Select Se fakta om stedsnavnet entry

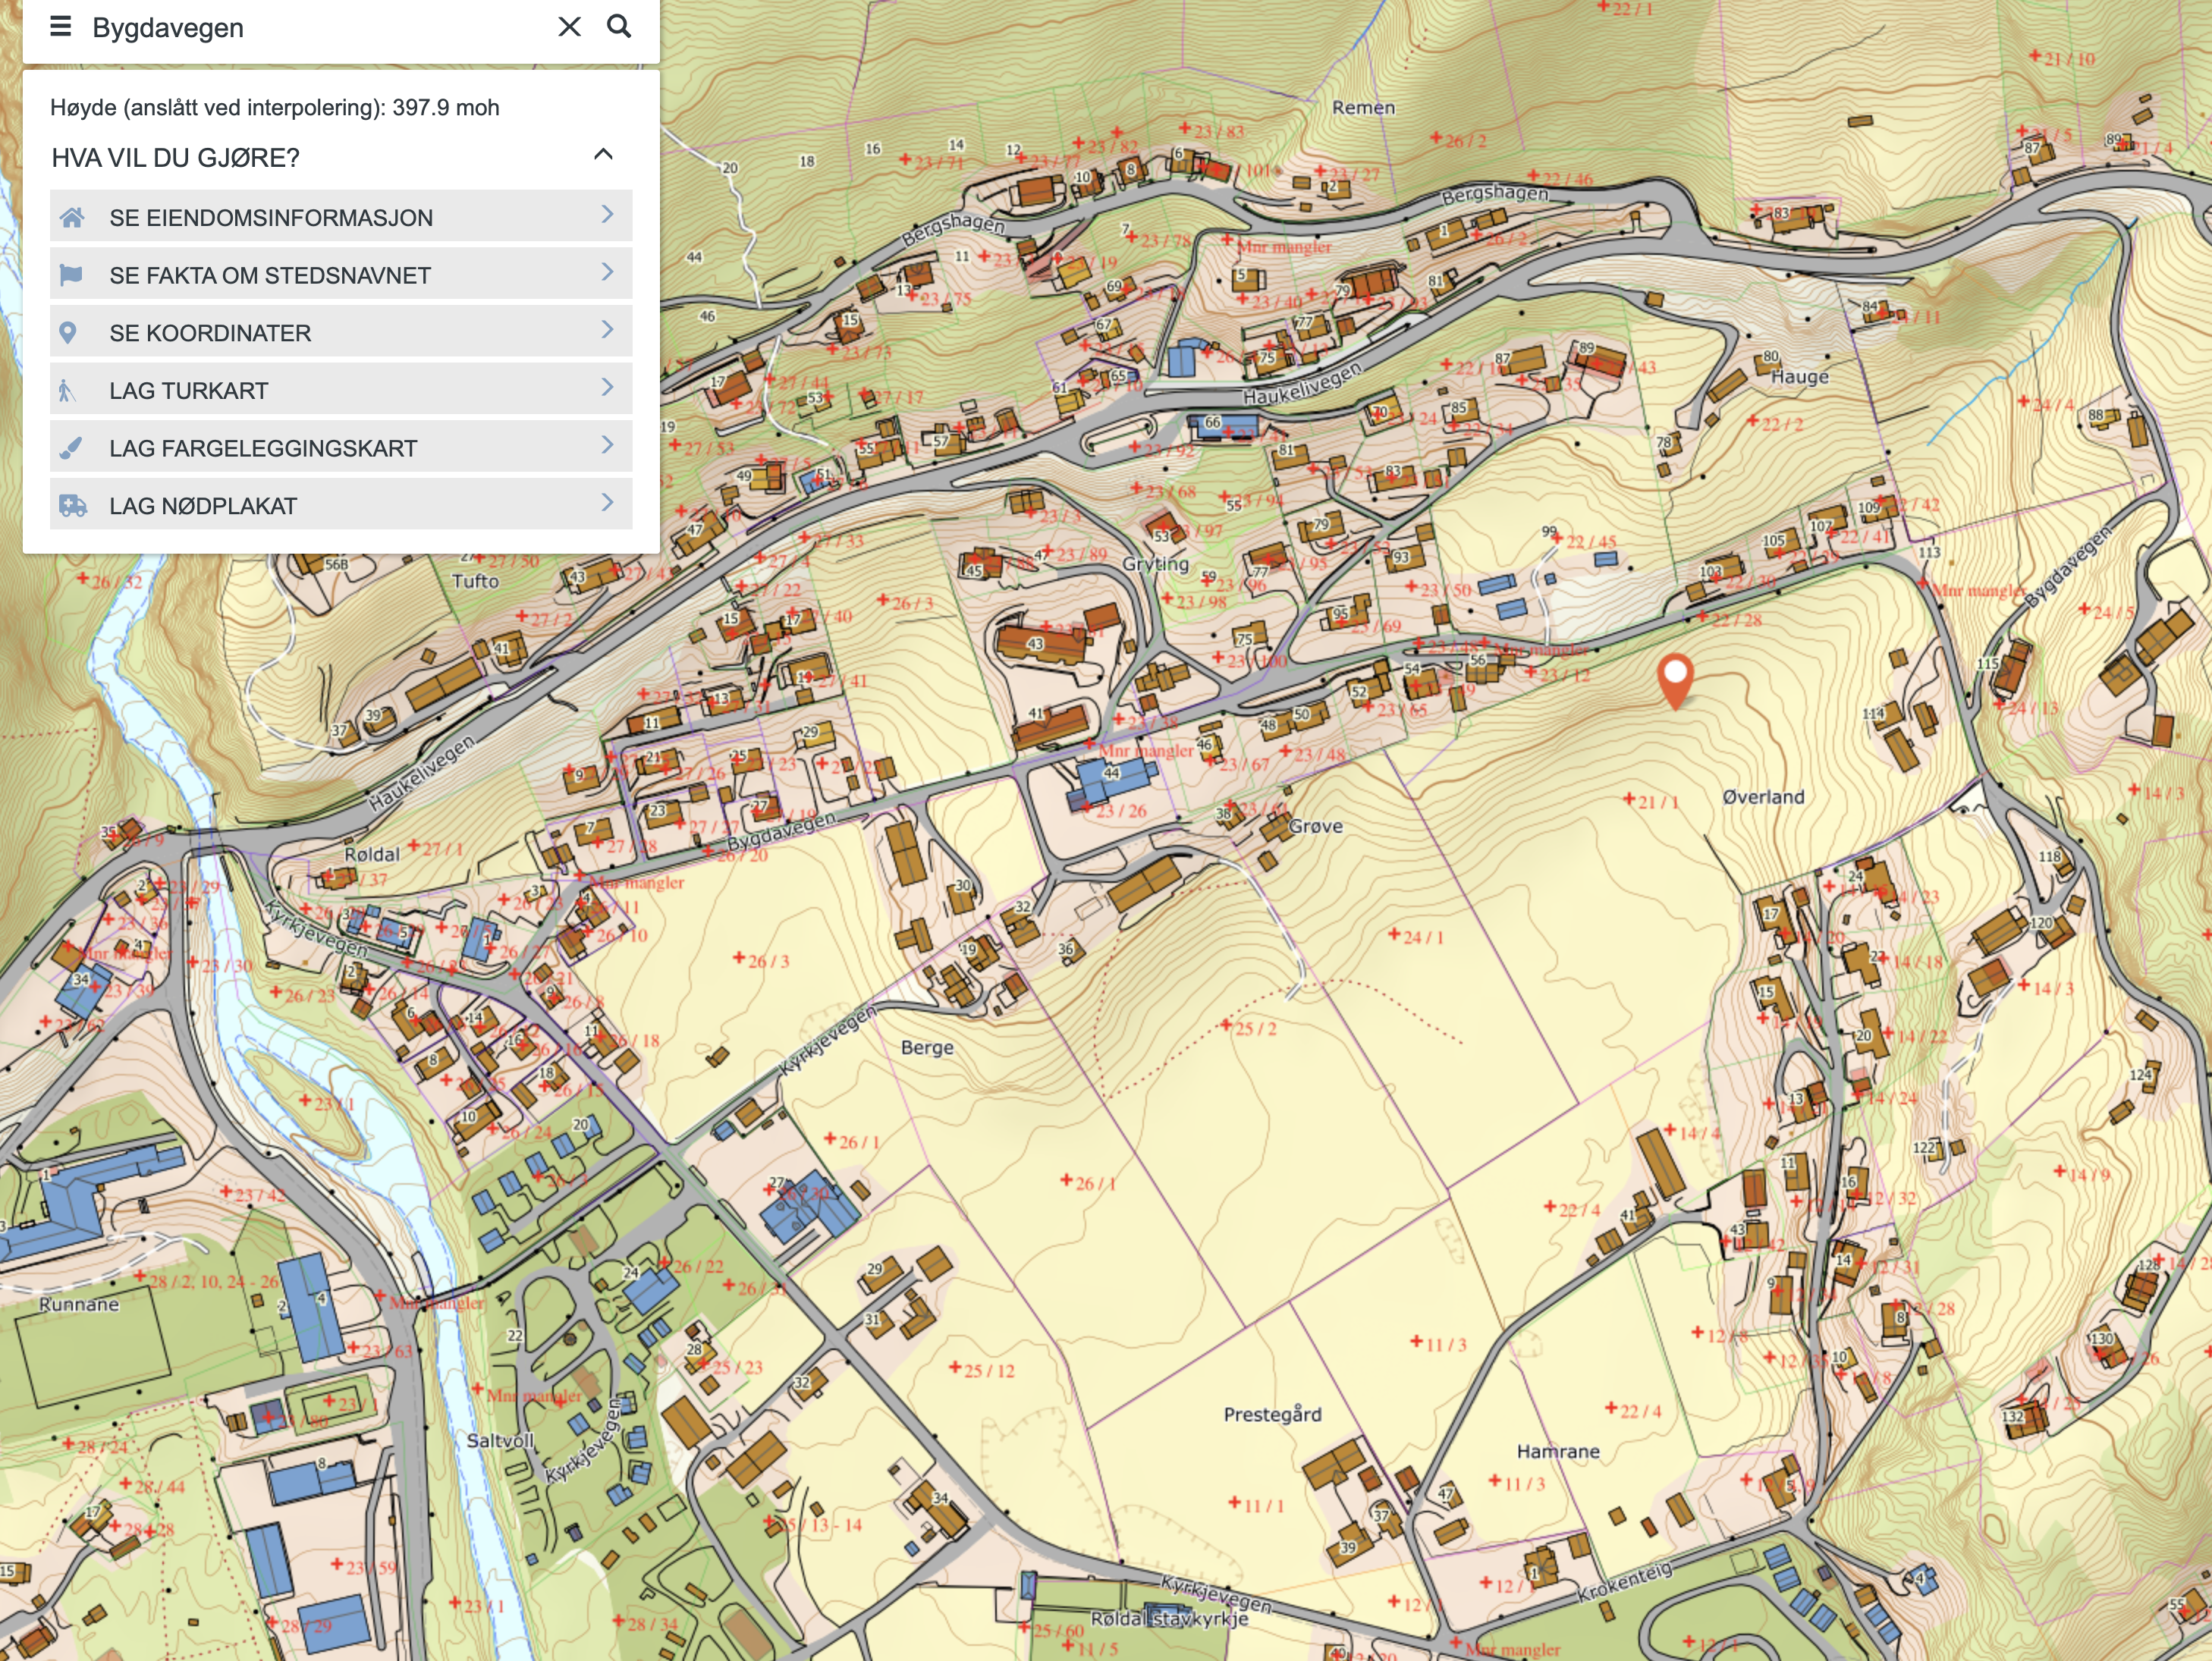pyautogui.click(x=270, y=275)
